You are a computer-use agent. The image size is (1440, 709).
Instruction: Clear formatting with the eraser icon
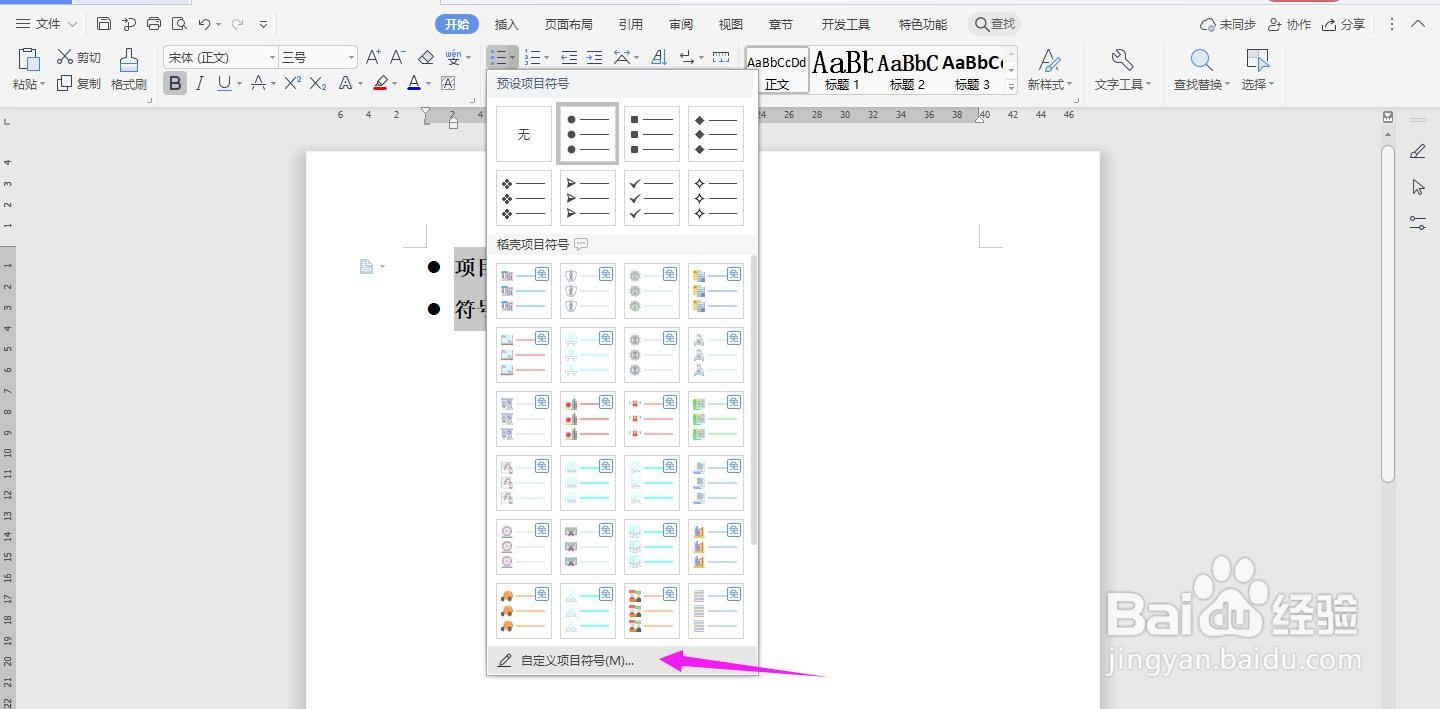pyautogui.click(x=426, y=57)
